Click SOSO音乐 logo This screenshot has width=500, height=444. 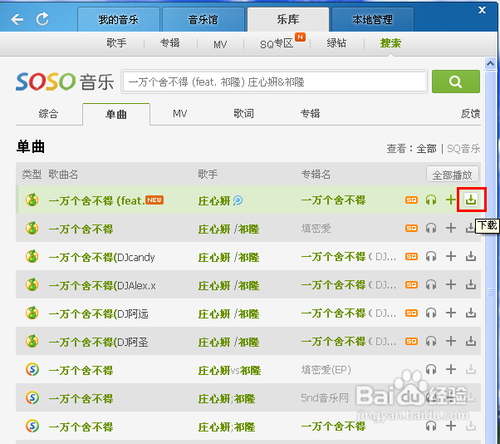[65, 82]
